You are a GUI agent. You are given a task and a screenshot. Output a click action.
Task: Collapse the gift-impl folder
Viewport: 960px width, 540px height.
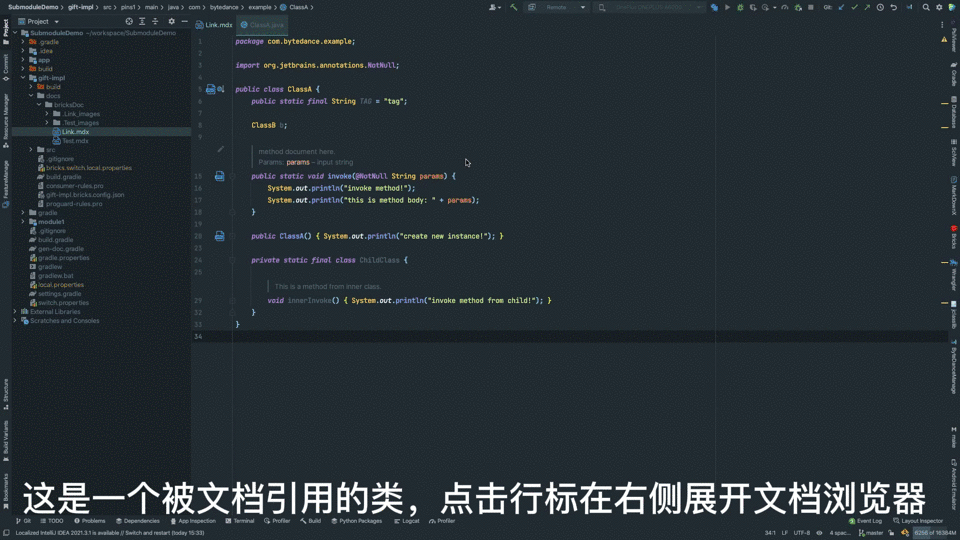click(x=23, y=78)
